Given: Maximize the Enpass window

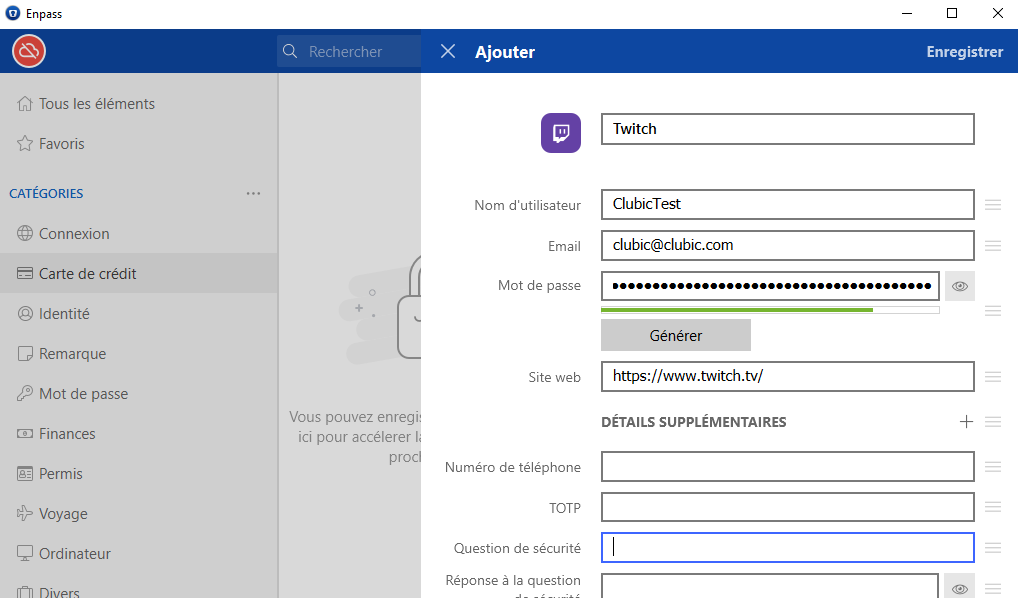Looking at the screenshot, I should click(x=952, y=13).
